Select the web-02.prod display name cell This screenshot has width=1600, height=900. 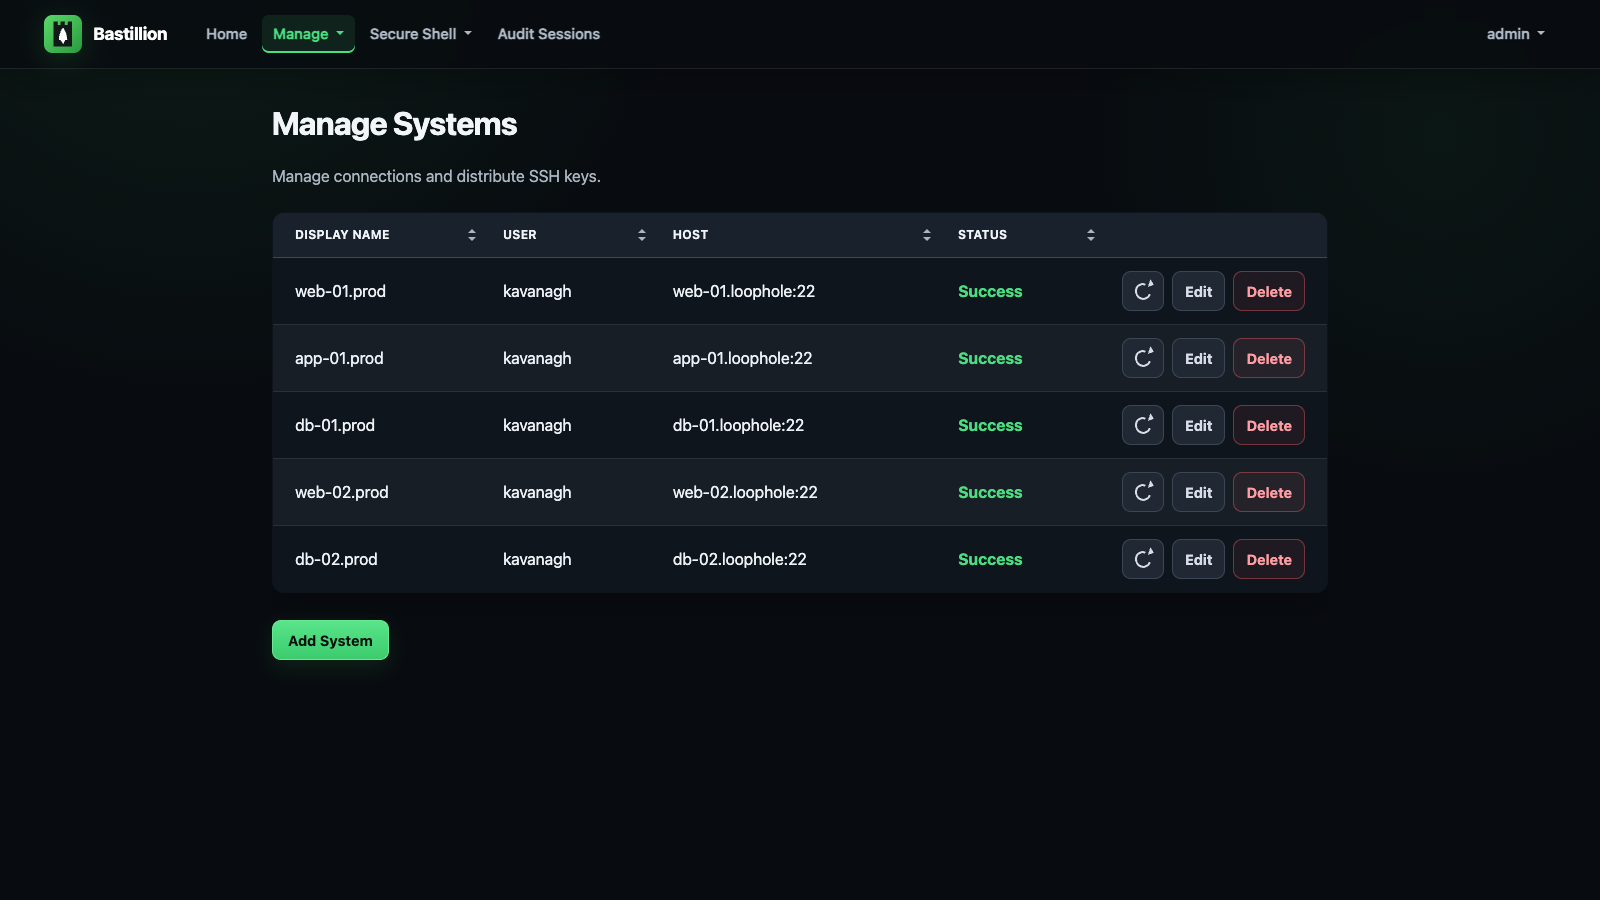click(342, 492)
